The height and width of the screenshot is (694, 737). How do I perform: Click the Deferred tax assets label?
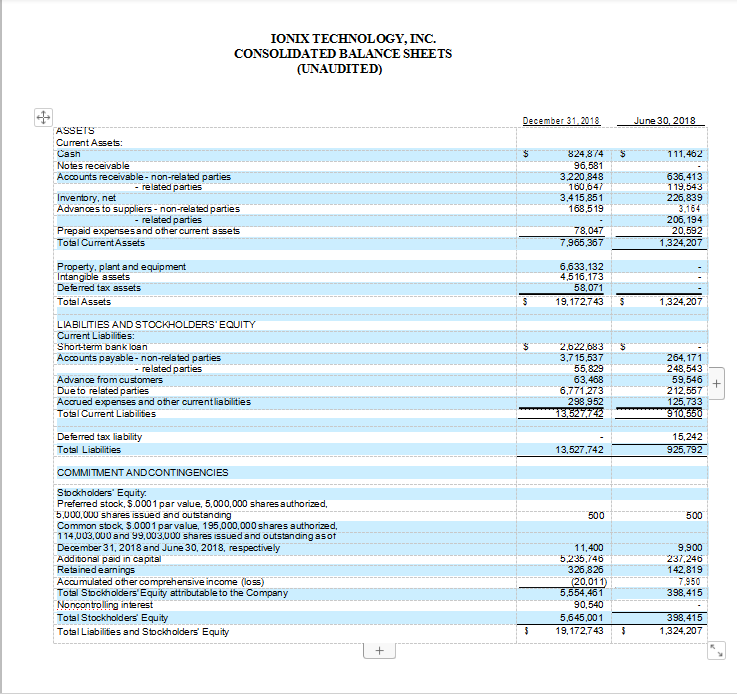99,288
